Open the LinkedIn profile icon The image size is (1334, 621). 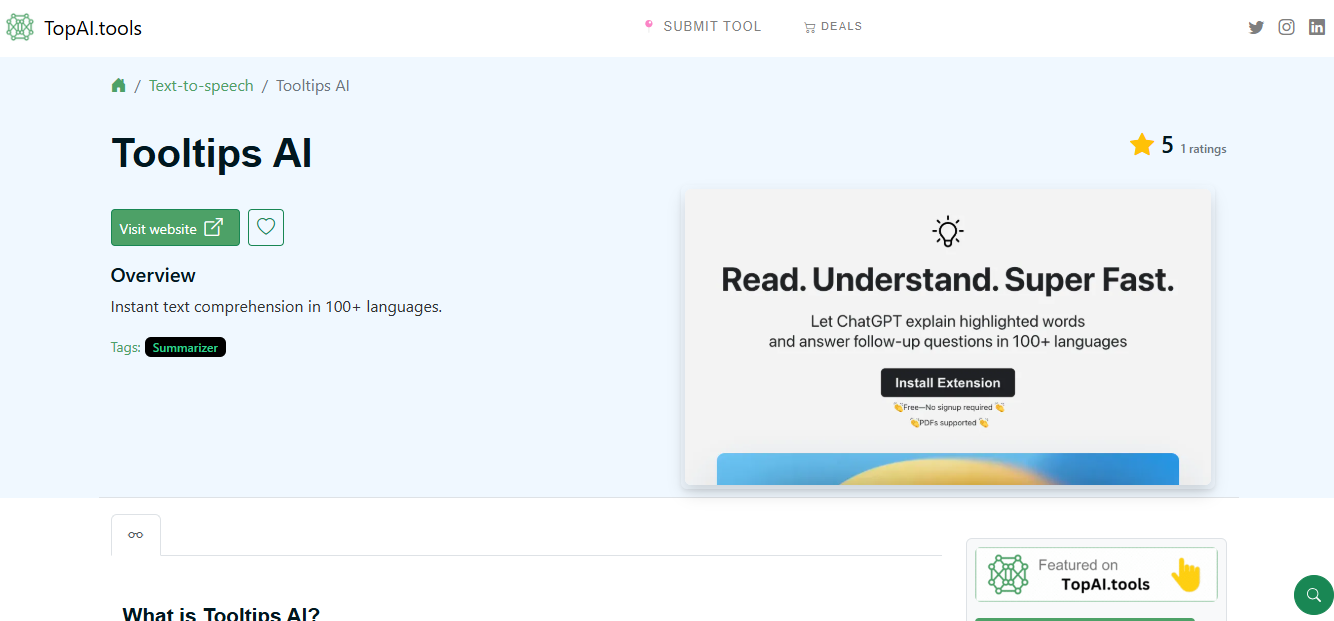click(1317, 28)
